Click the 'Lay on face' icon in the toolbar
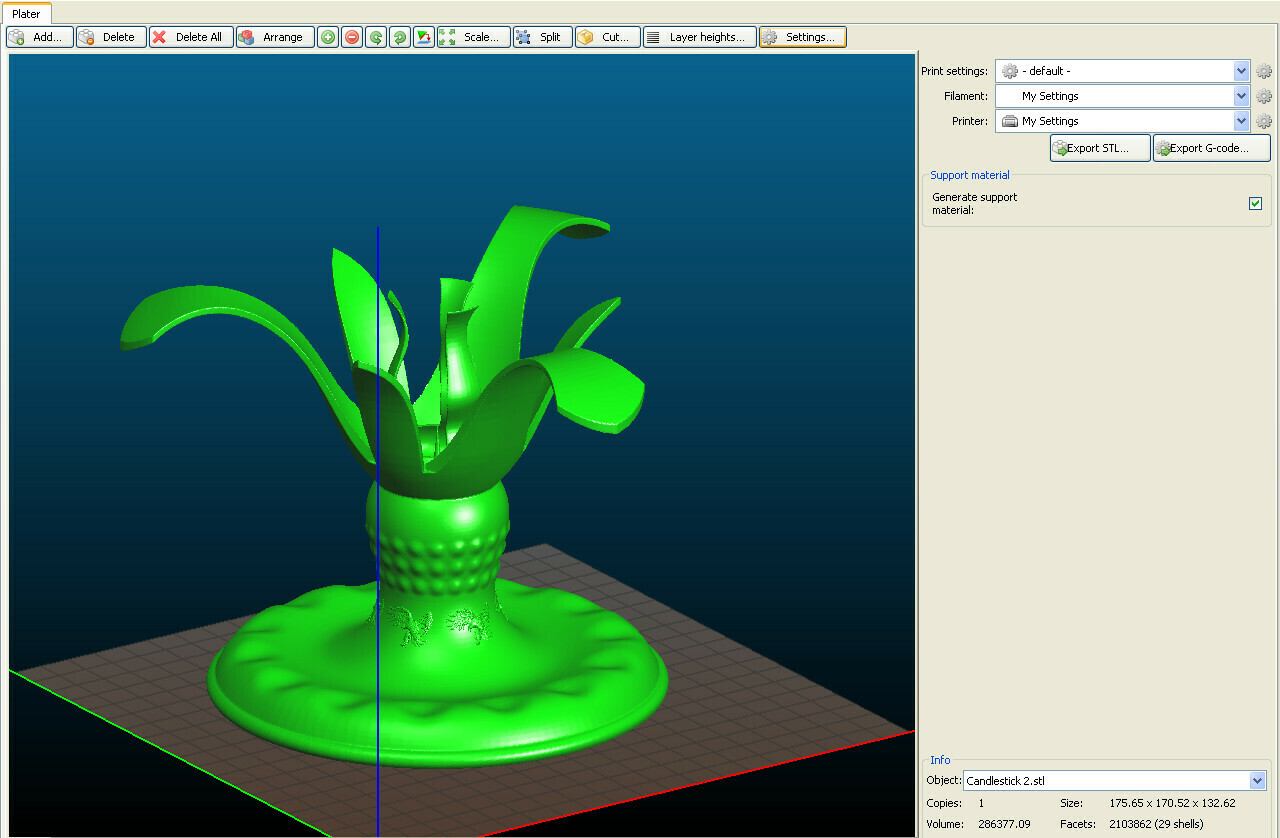Viewport: 1280px width, 838px height. tap(423, 37)
